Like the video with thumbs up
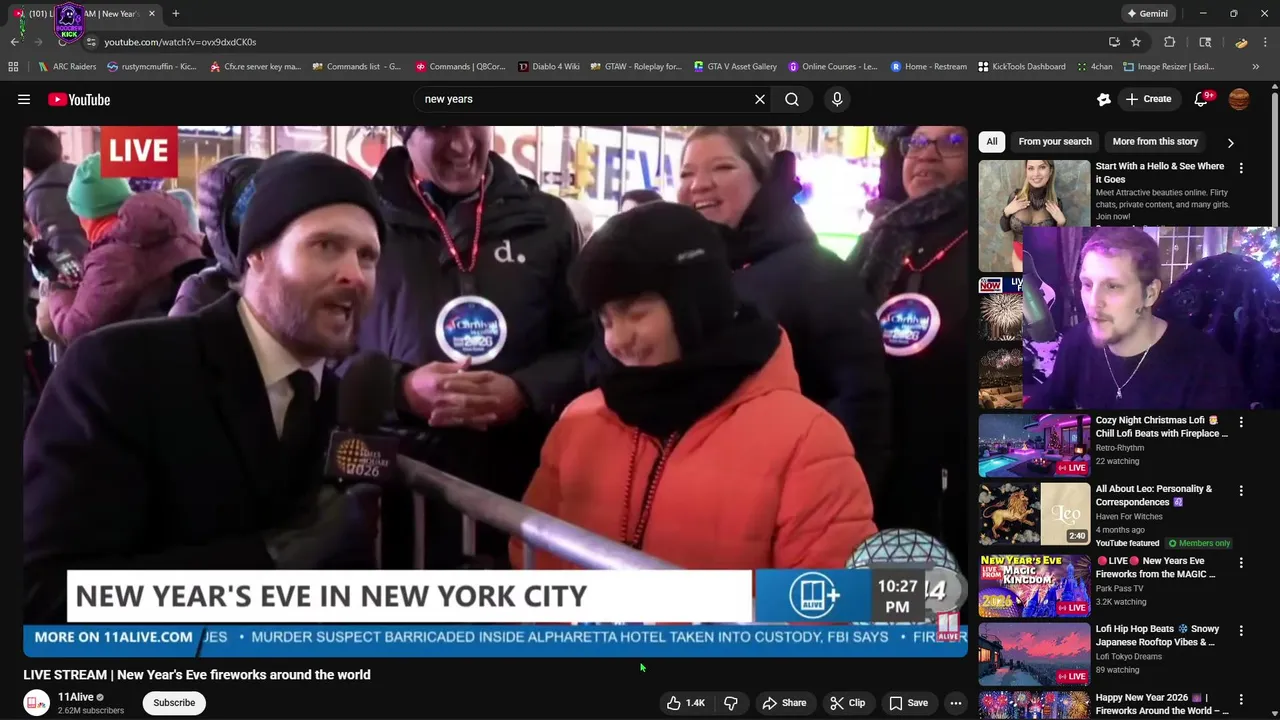The width and height of the screenshot is (1280, 720). click(686, 703)
